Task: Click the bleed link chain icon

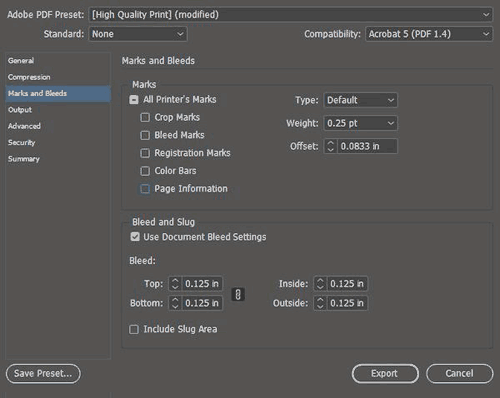Action: 238,294
